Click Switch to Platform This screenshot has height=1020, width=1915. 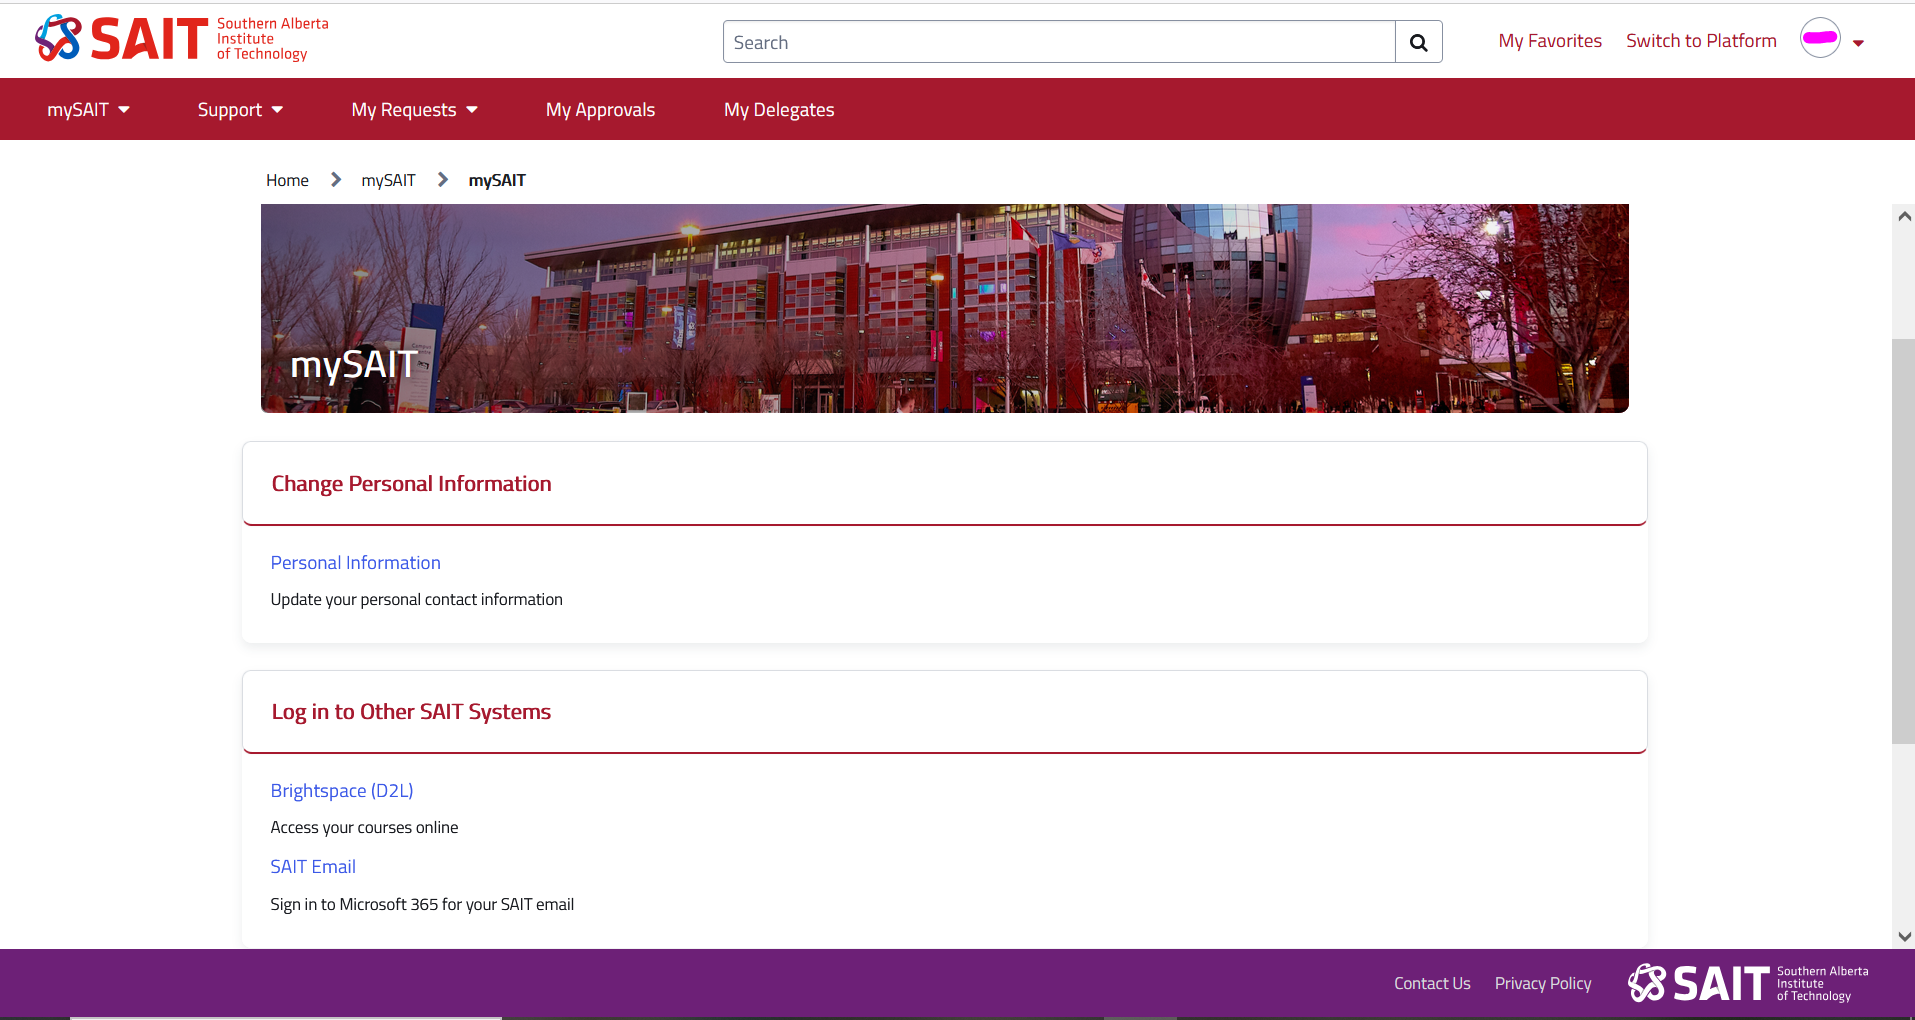(1701, 41)
